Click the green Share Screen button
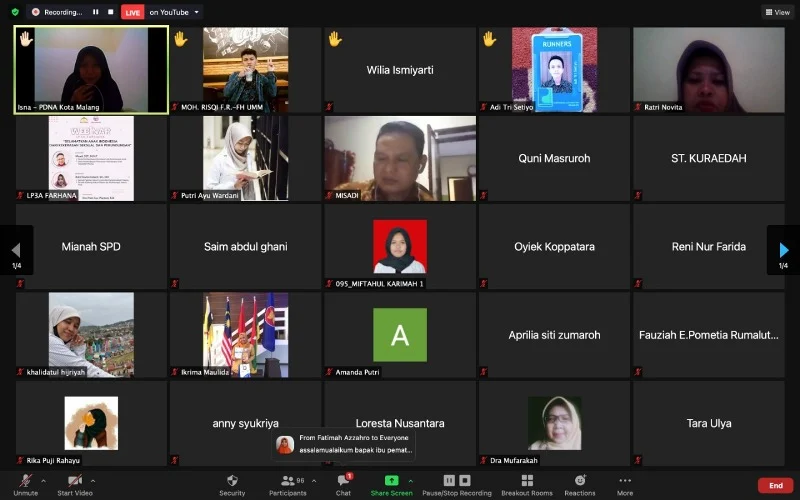The image size is (800, 500). (x=391, y=485)
